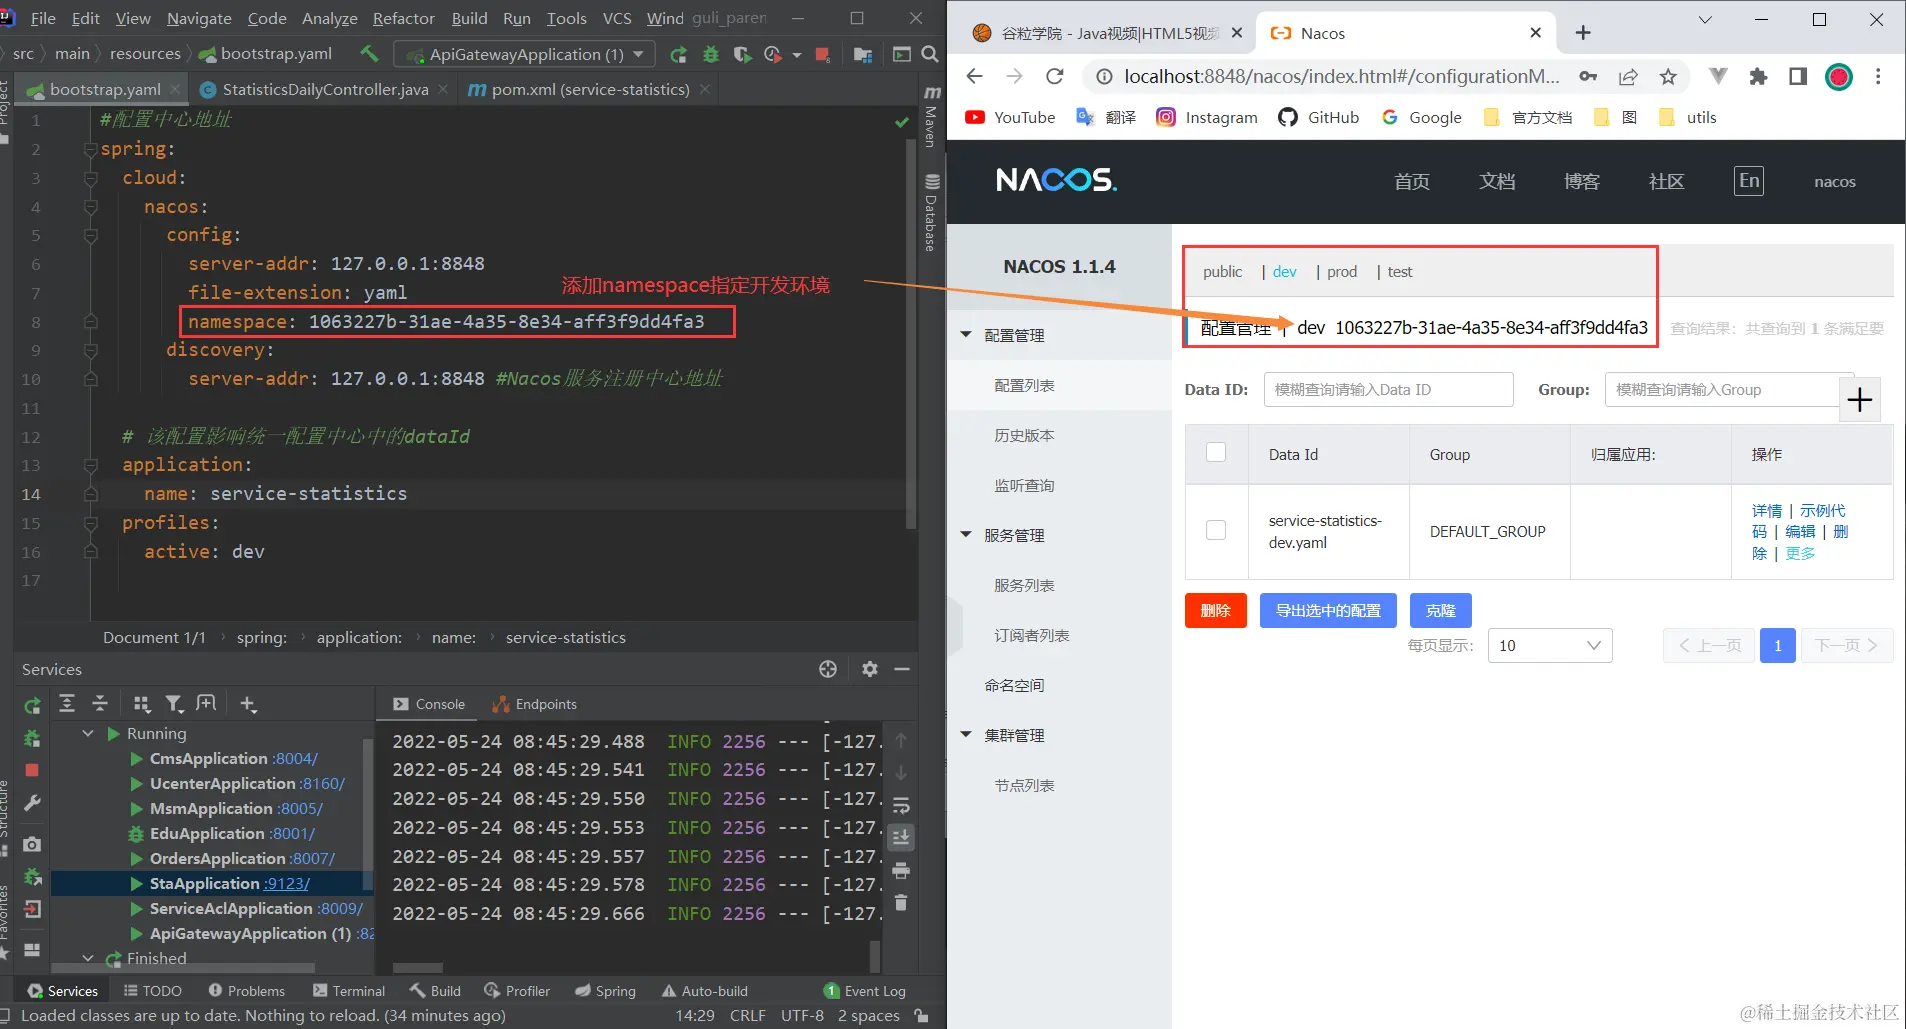Click the green Debug bug icon in toolbar
1906x1029 pixels.
click(711, 54)
